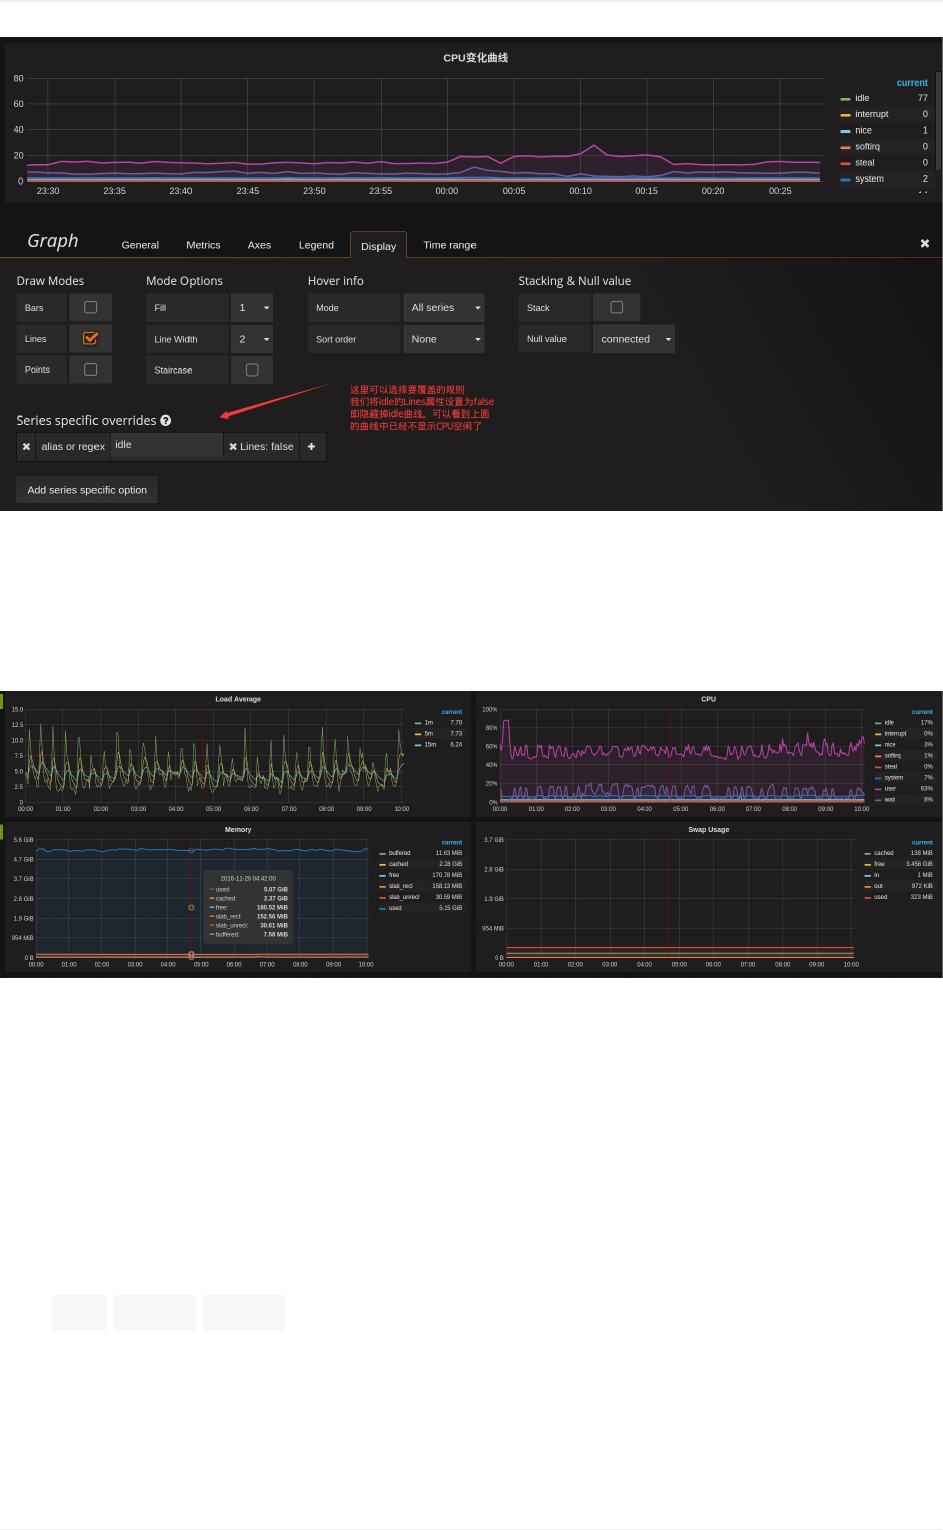Click the plus icon to add an override property

tap(312, 446)
